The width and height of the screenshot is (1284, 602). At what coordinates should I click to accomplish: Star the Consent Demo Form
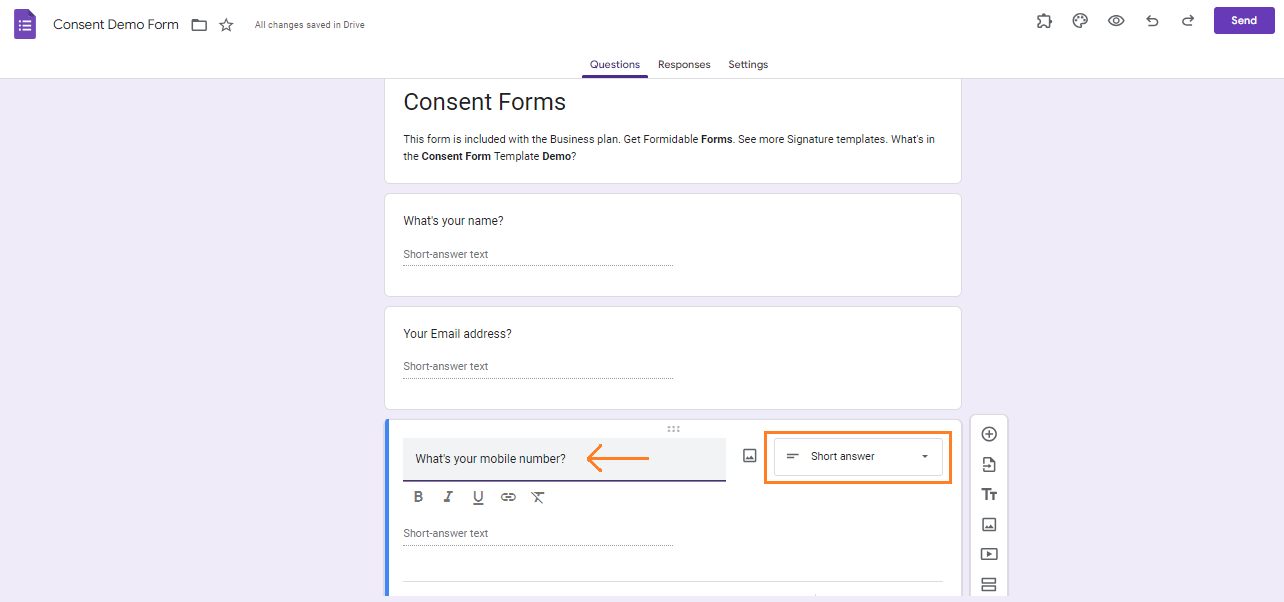coord(226,24)
